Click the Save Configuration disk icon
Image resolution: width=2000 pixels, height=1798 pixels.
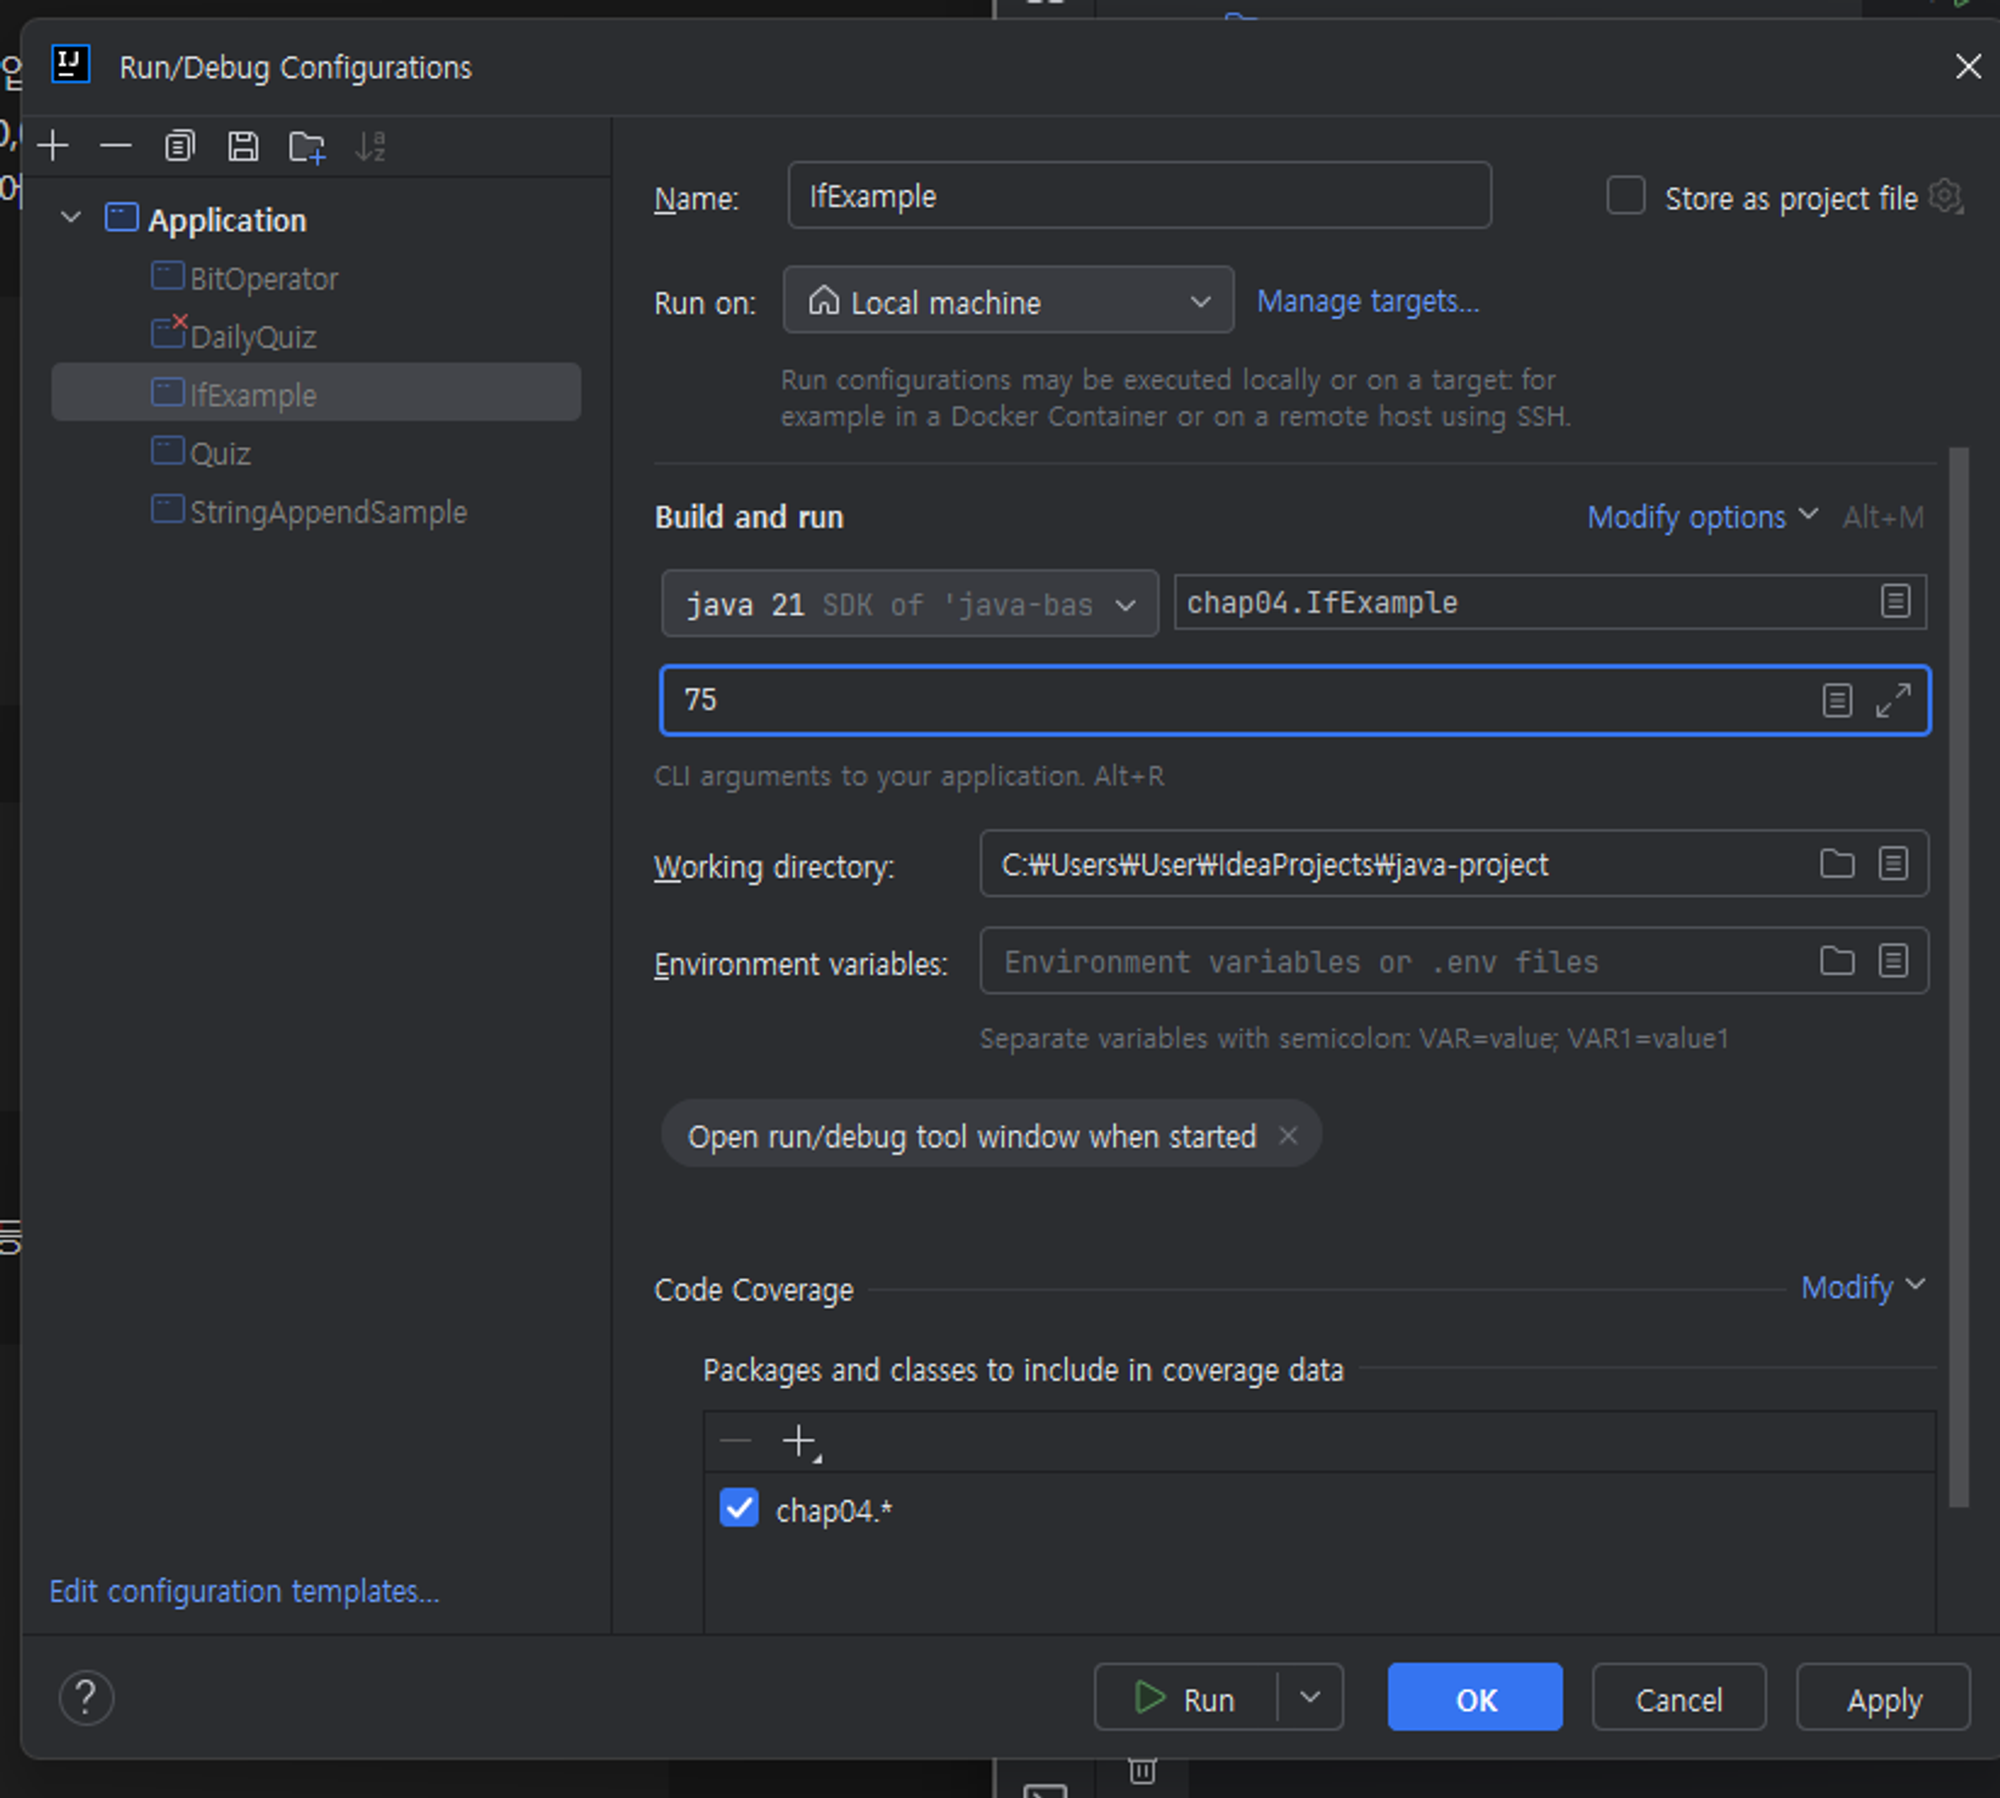243,147
